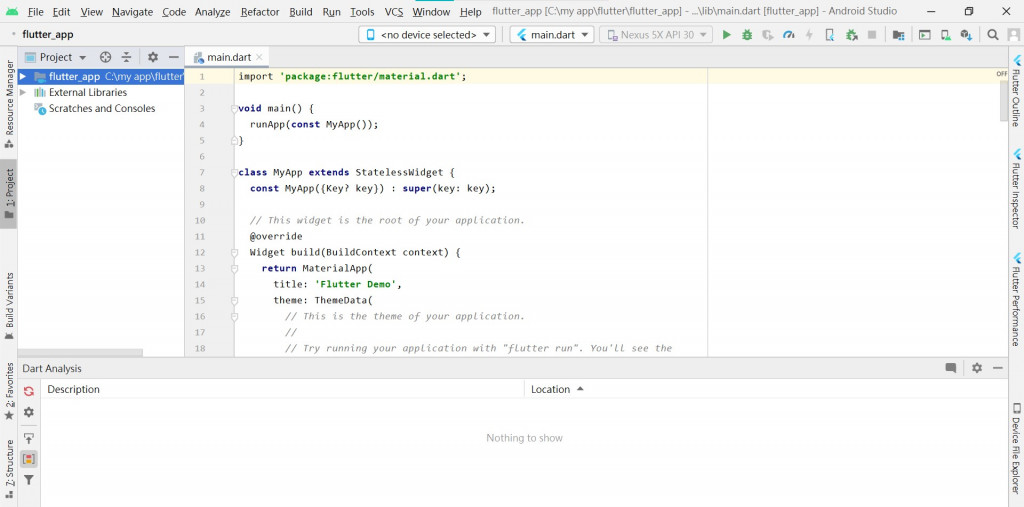The height and width of the screenshot is (507, 1024).
Task: Click the Run with Coverage icon
Action: point(768,35)
